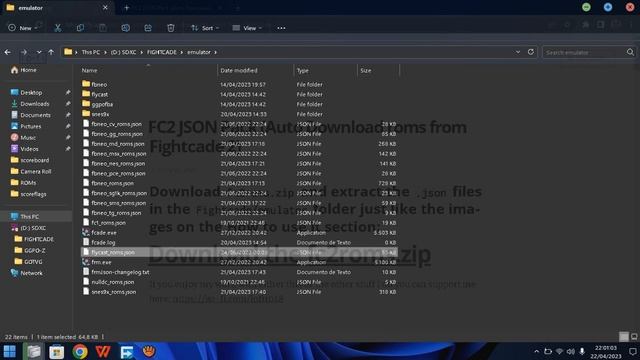Go back with the left arrow

click(8, 52)
